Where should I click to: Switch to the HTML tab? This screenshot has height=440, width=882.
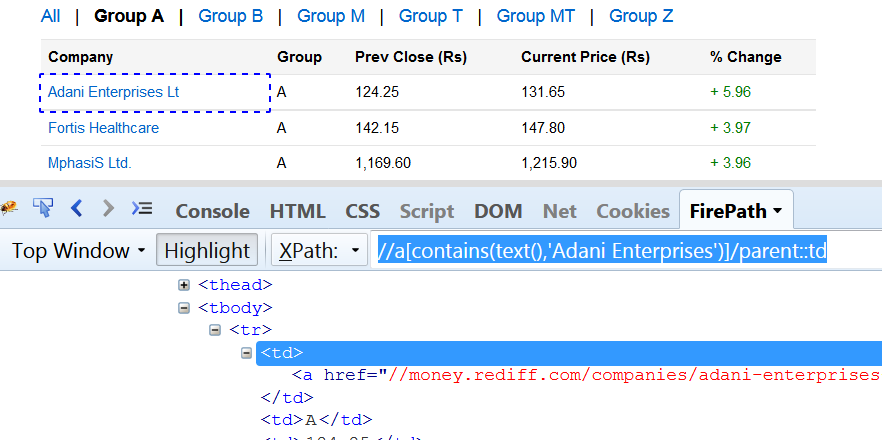click(x=298, y=212)
